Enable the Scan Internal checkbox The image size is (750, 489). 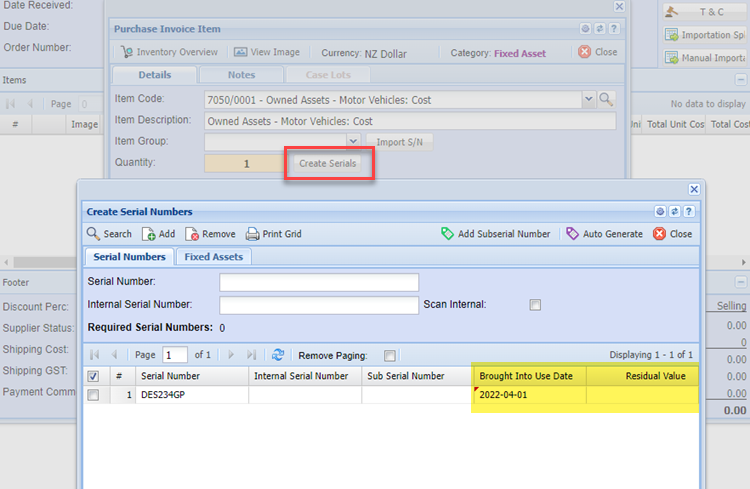(x=535, y=305)
